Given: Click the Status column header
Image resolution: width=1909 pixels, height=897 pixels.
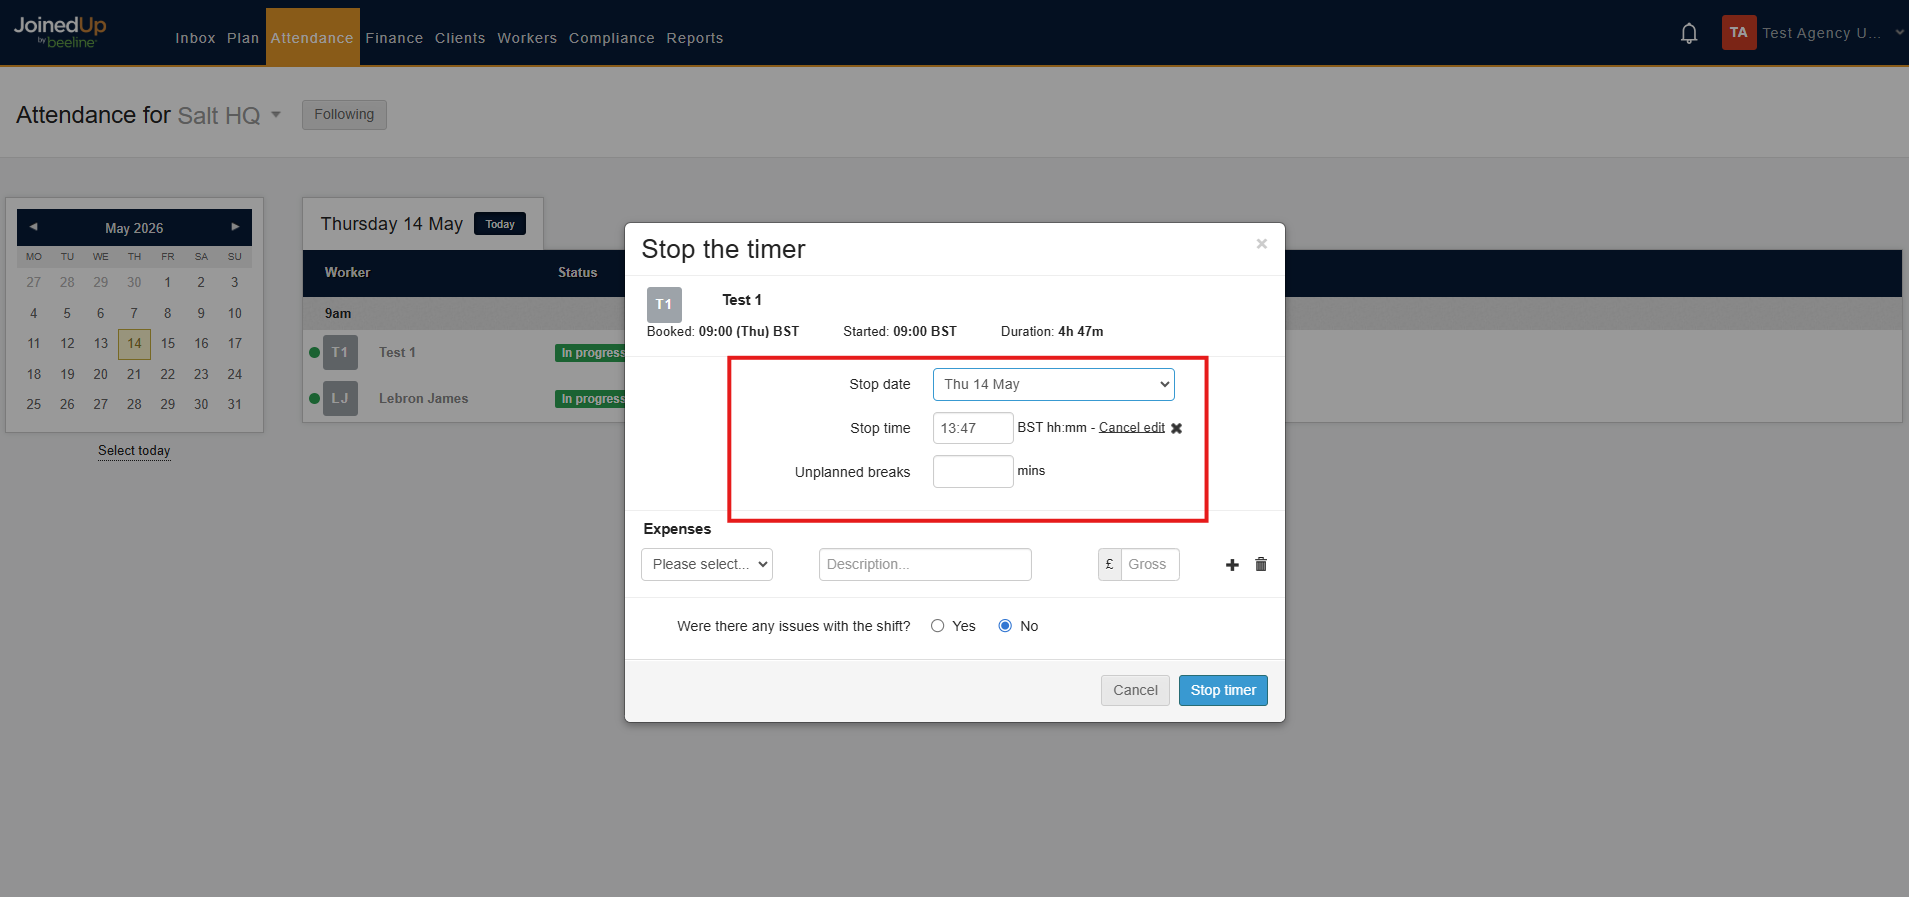Looking at the screenshot, I should (577, 272).
